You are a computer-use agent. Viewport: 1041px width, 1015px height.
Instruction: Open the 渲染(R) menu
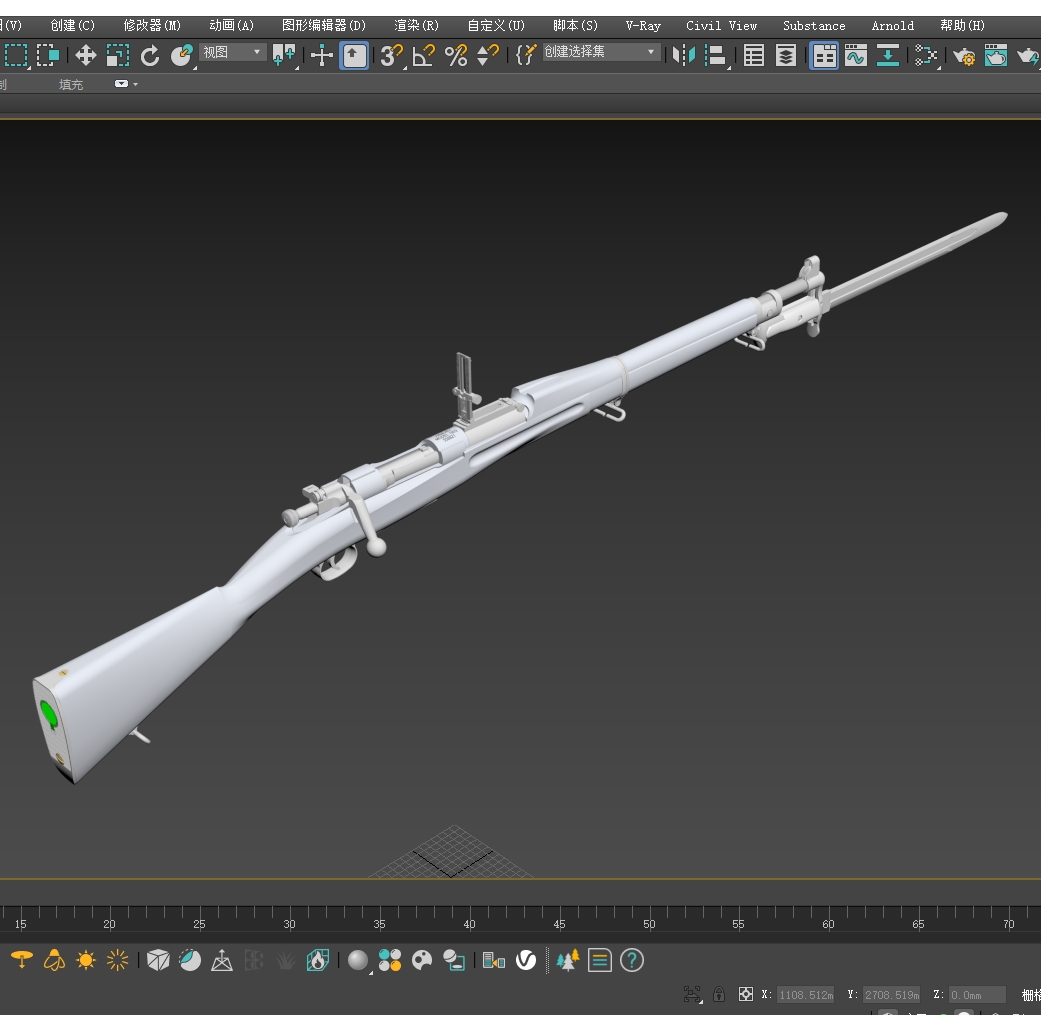(416, 25)
